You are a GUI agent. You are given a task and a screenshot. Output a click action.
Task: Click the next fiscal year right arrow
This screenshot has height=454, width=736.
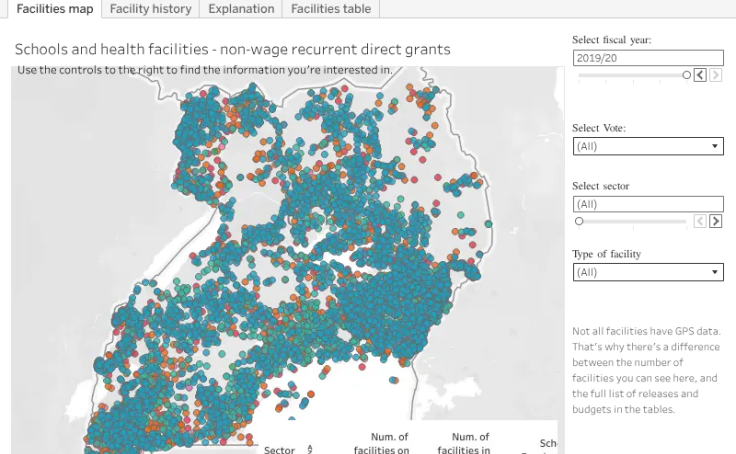[715, 75]
